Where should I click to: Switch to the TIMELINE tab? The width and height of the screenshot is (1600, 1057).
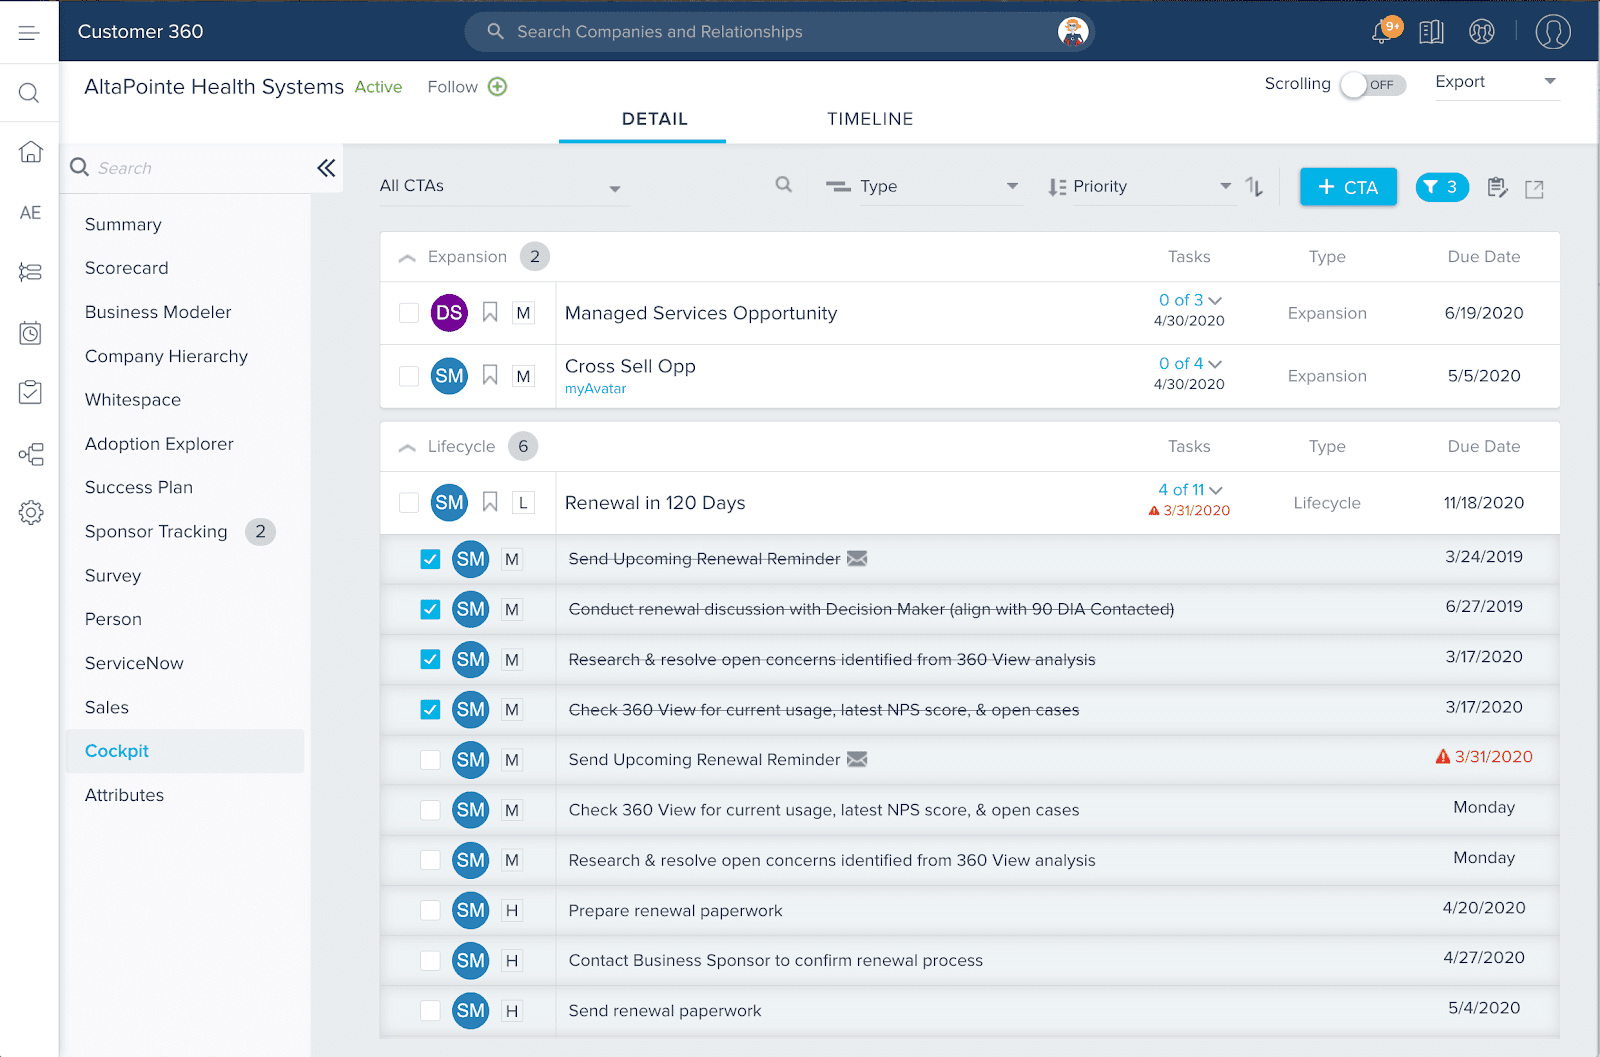[x=869, y=119]
